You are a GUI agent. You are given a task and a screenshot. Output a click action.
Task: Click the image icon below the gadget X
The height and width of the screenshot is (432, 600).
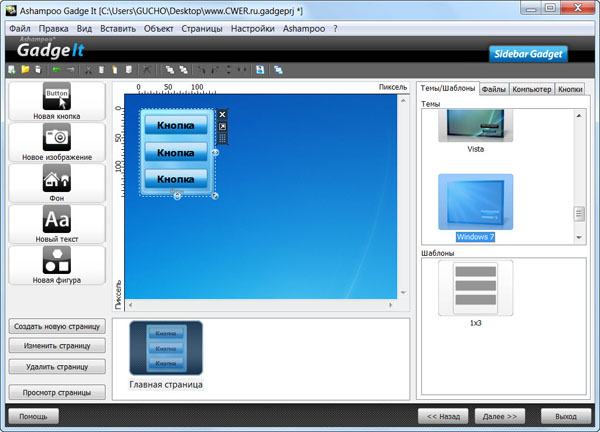click(222, 127)
